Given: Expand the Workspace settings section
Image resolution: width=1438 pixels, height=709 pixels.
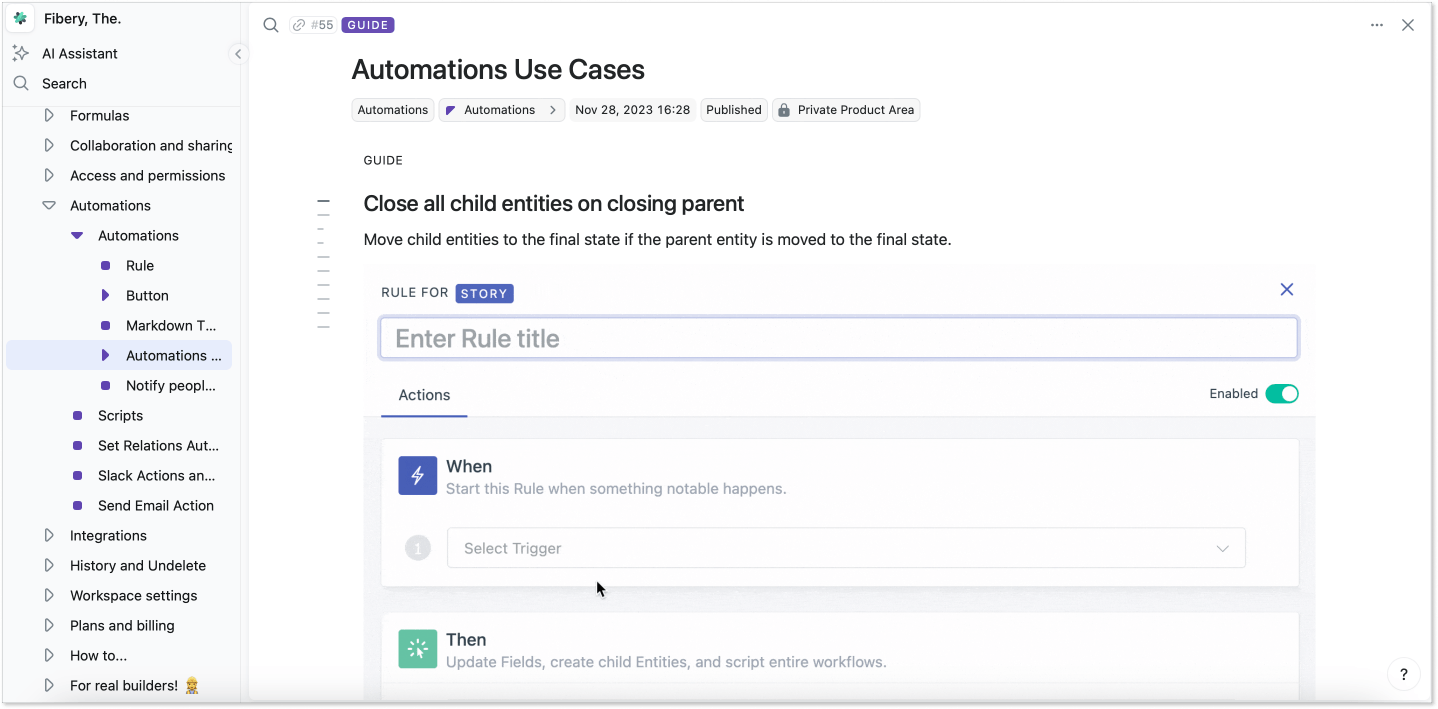Looking at the screenshot, I should (49, 596).
